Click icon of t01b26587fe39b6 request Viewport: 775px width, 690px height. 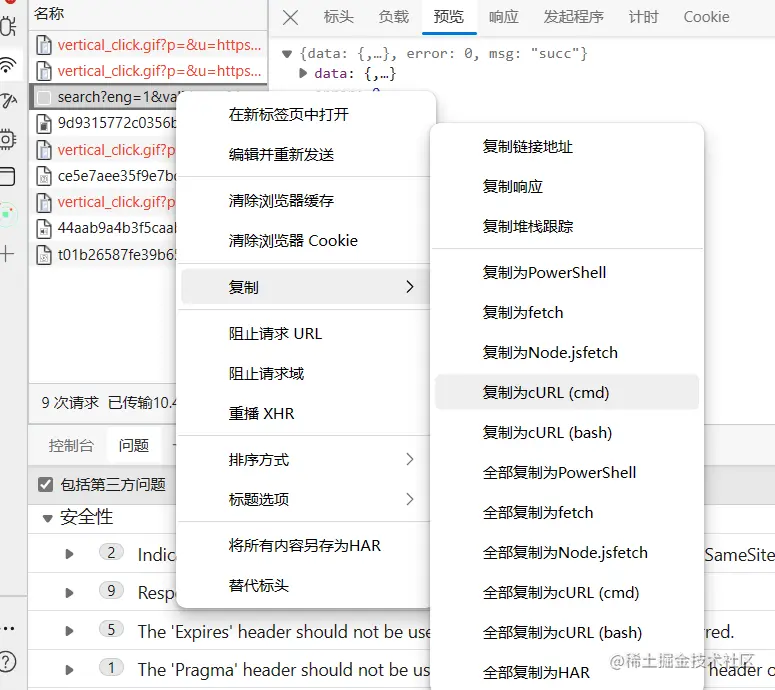point(44,255)
